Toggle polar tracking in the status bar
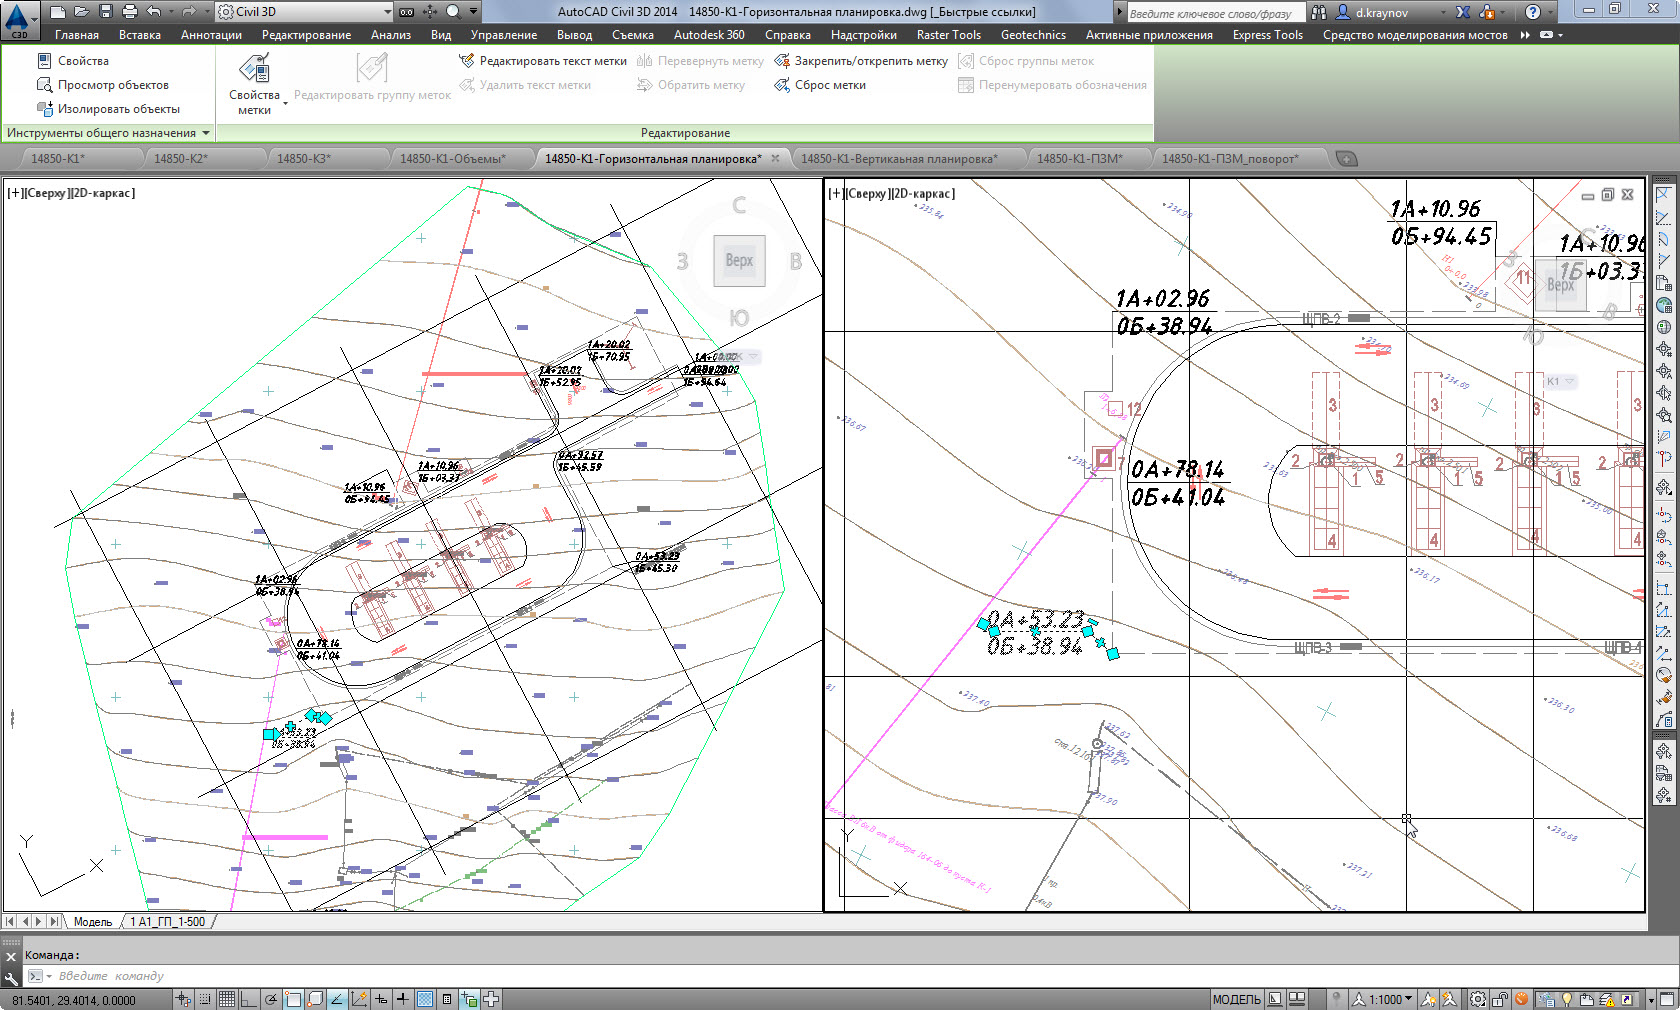1680x1010 pixels. coord(271,999)
